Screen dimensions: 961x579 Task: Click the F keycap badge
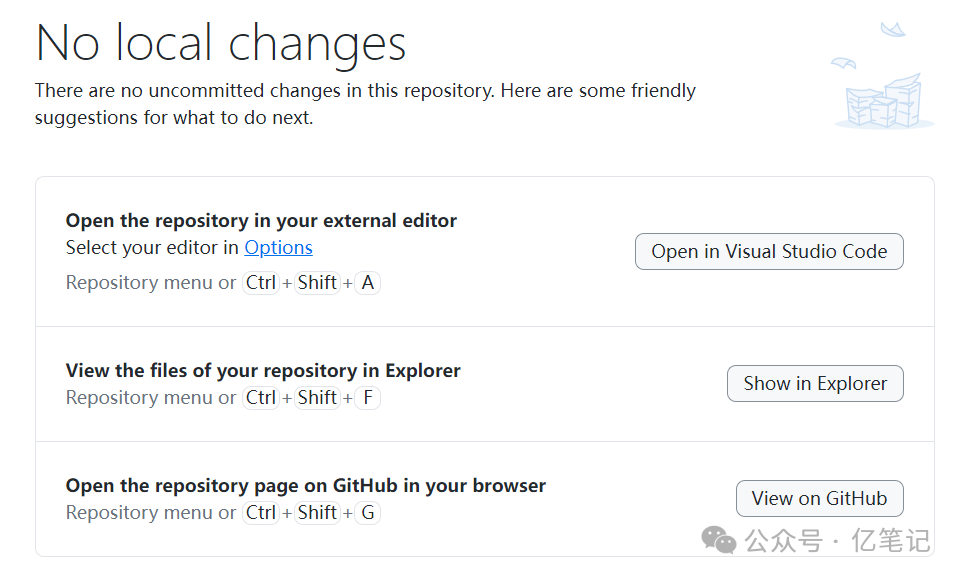(367, 397)
